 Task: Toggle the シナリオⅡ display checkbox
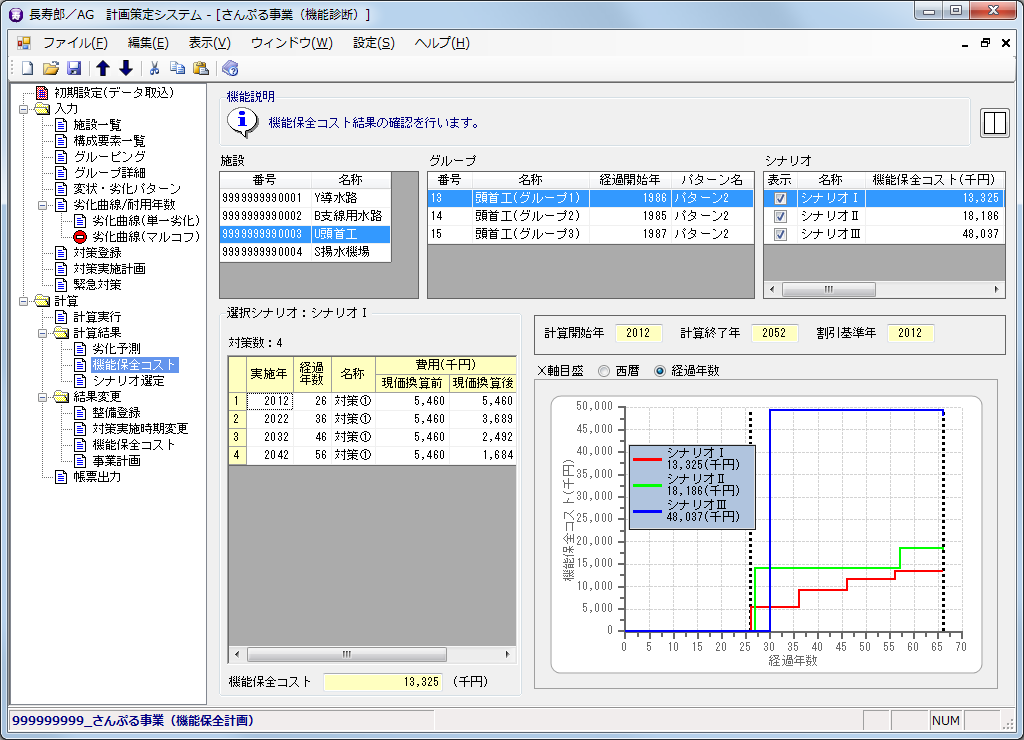point(781,216)
